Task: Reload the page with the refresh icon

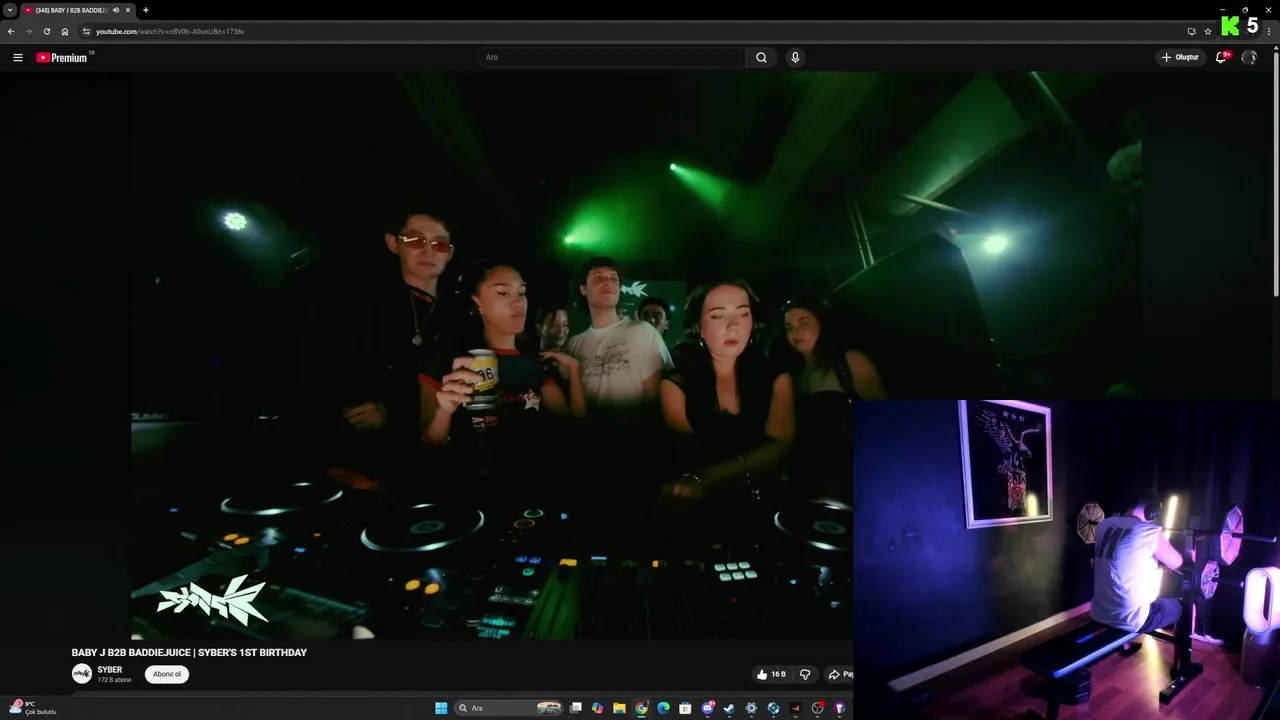Action: 47,31
